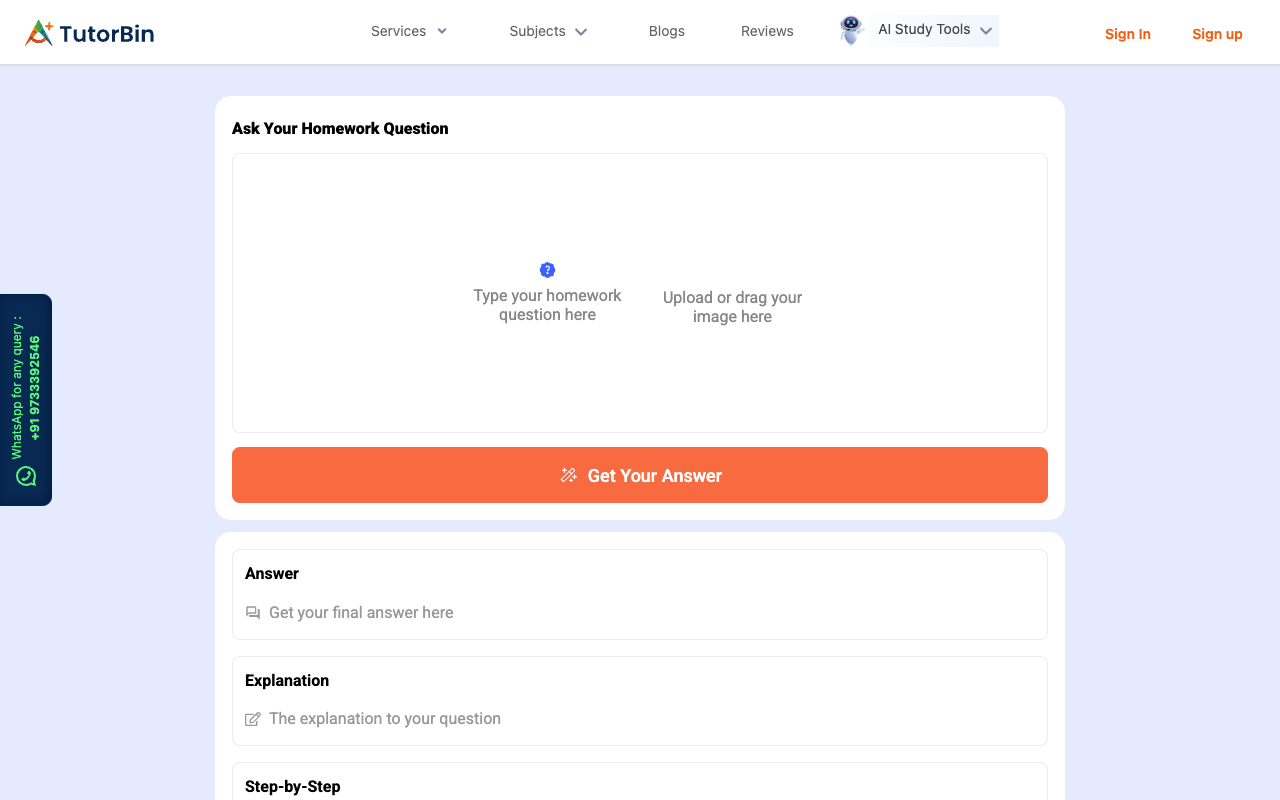Click the TutorBin logo

click(89, 33)
